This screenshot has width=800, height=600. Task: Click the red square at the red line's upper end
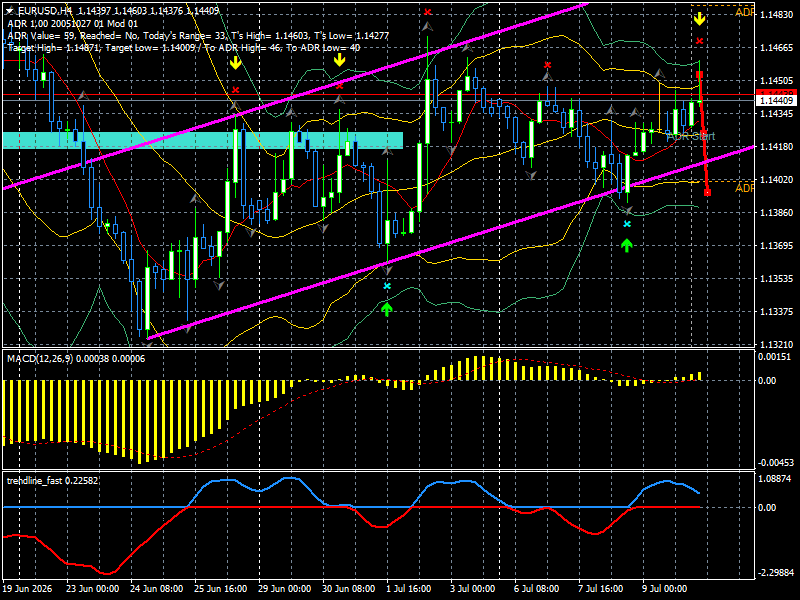[x=699, y=75]
